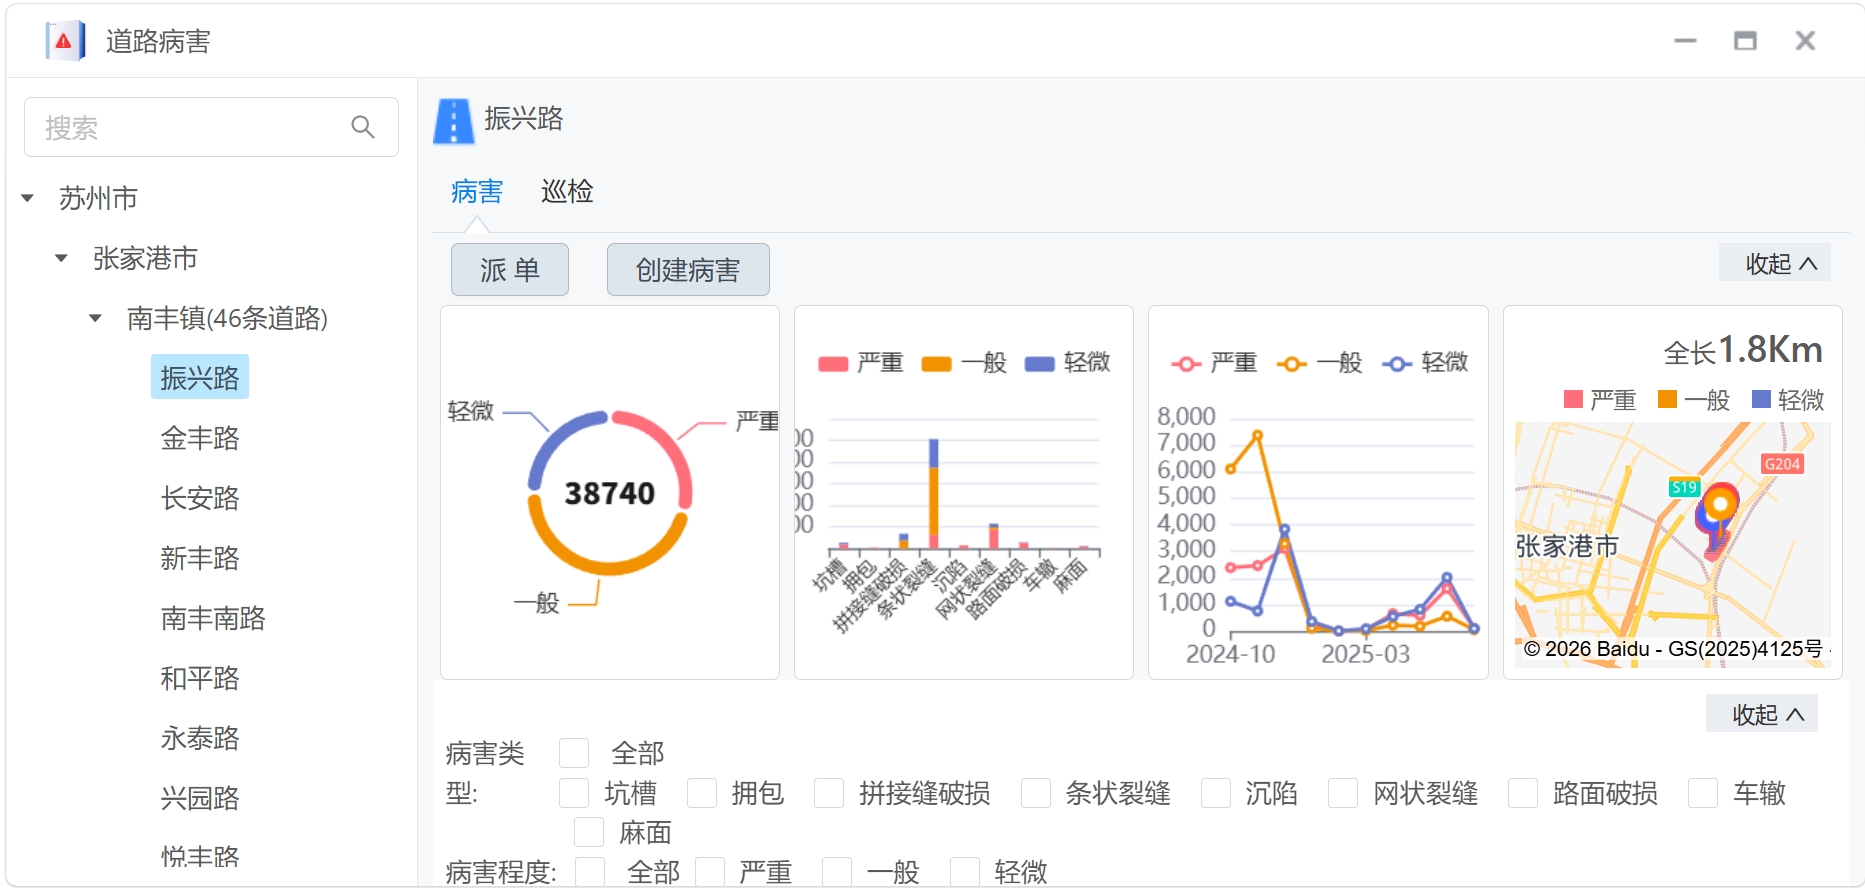Check the 车辙 checkbox
The image size is (1865, 890).
[1703, 793]
